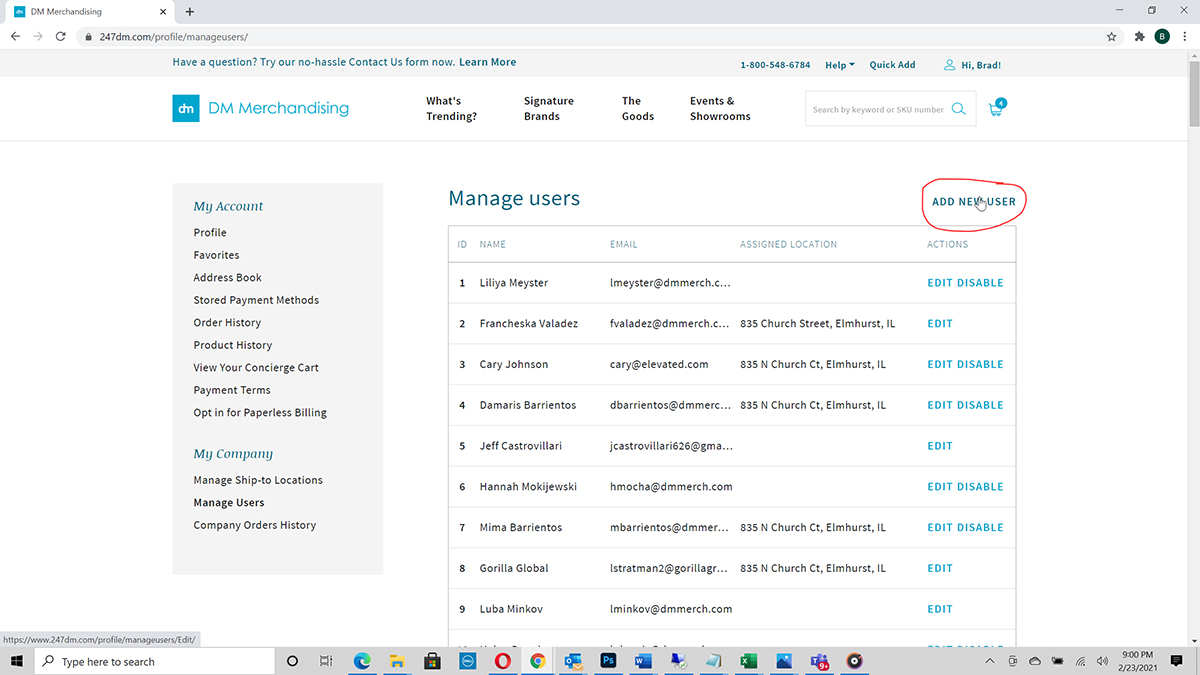Click the Windows taskbar search box
1200x675 pixels.
coord(155,661)
